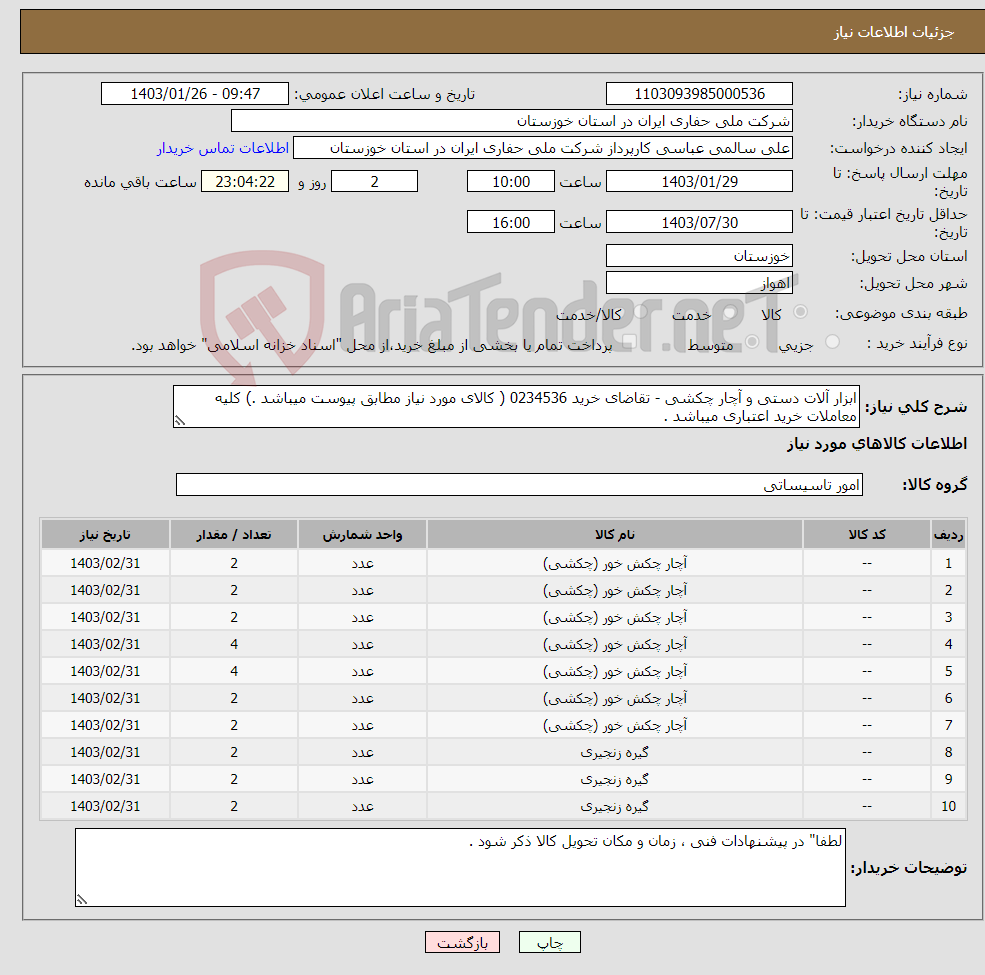Click the request creator name field

point(543,148)
